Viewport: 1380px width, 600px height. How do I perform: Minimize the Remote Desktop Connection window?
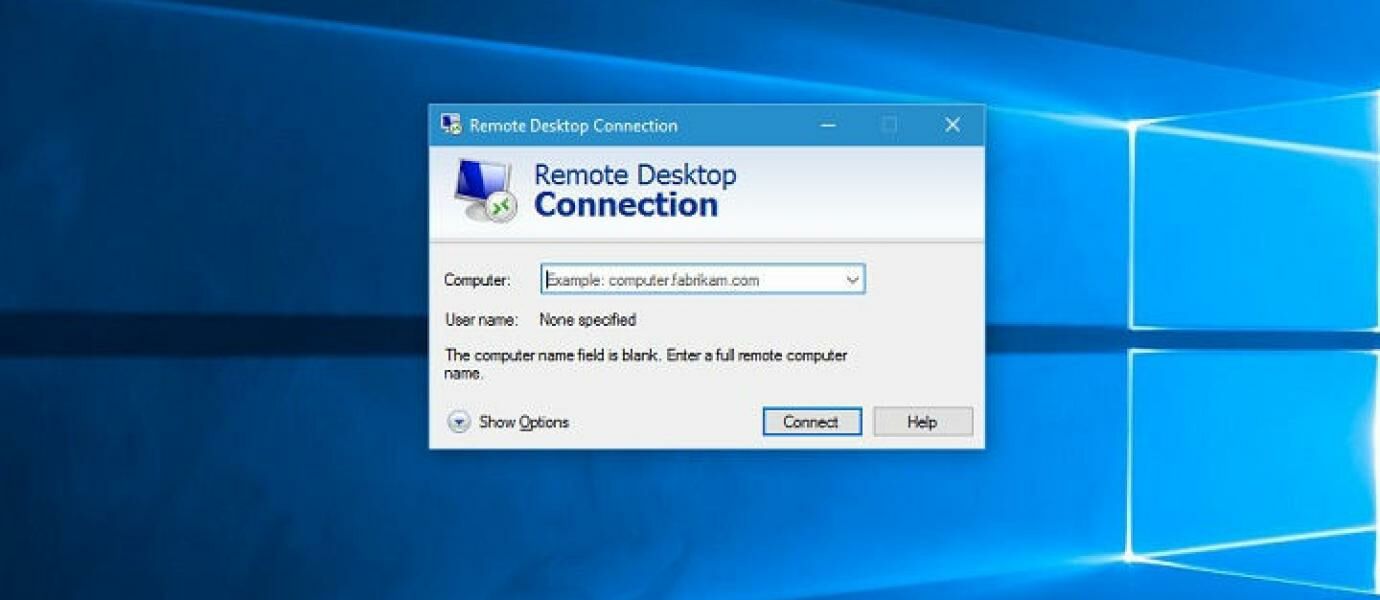(826, 124)
